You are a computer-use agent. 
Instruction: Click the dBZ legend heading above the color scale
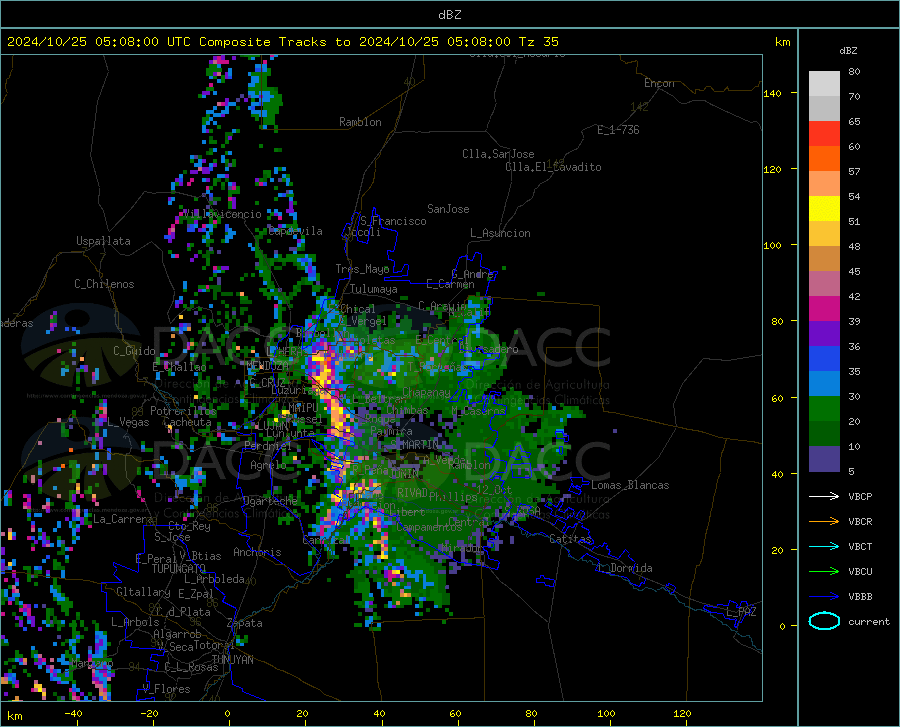pos(848,50)
